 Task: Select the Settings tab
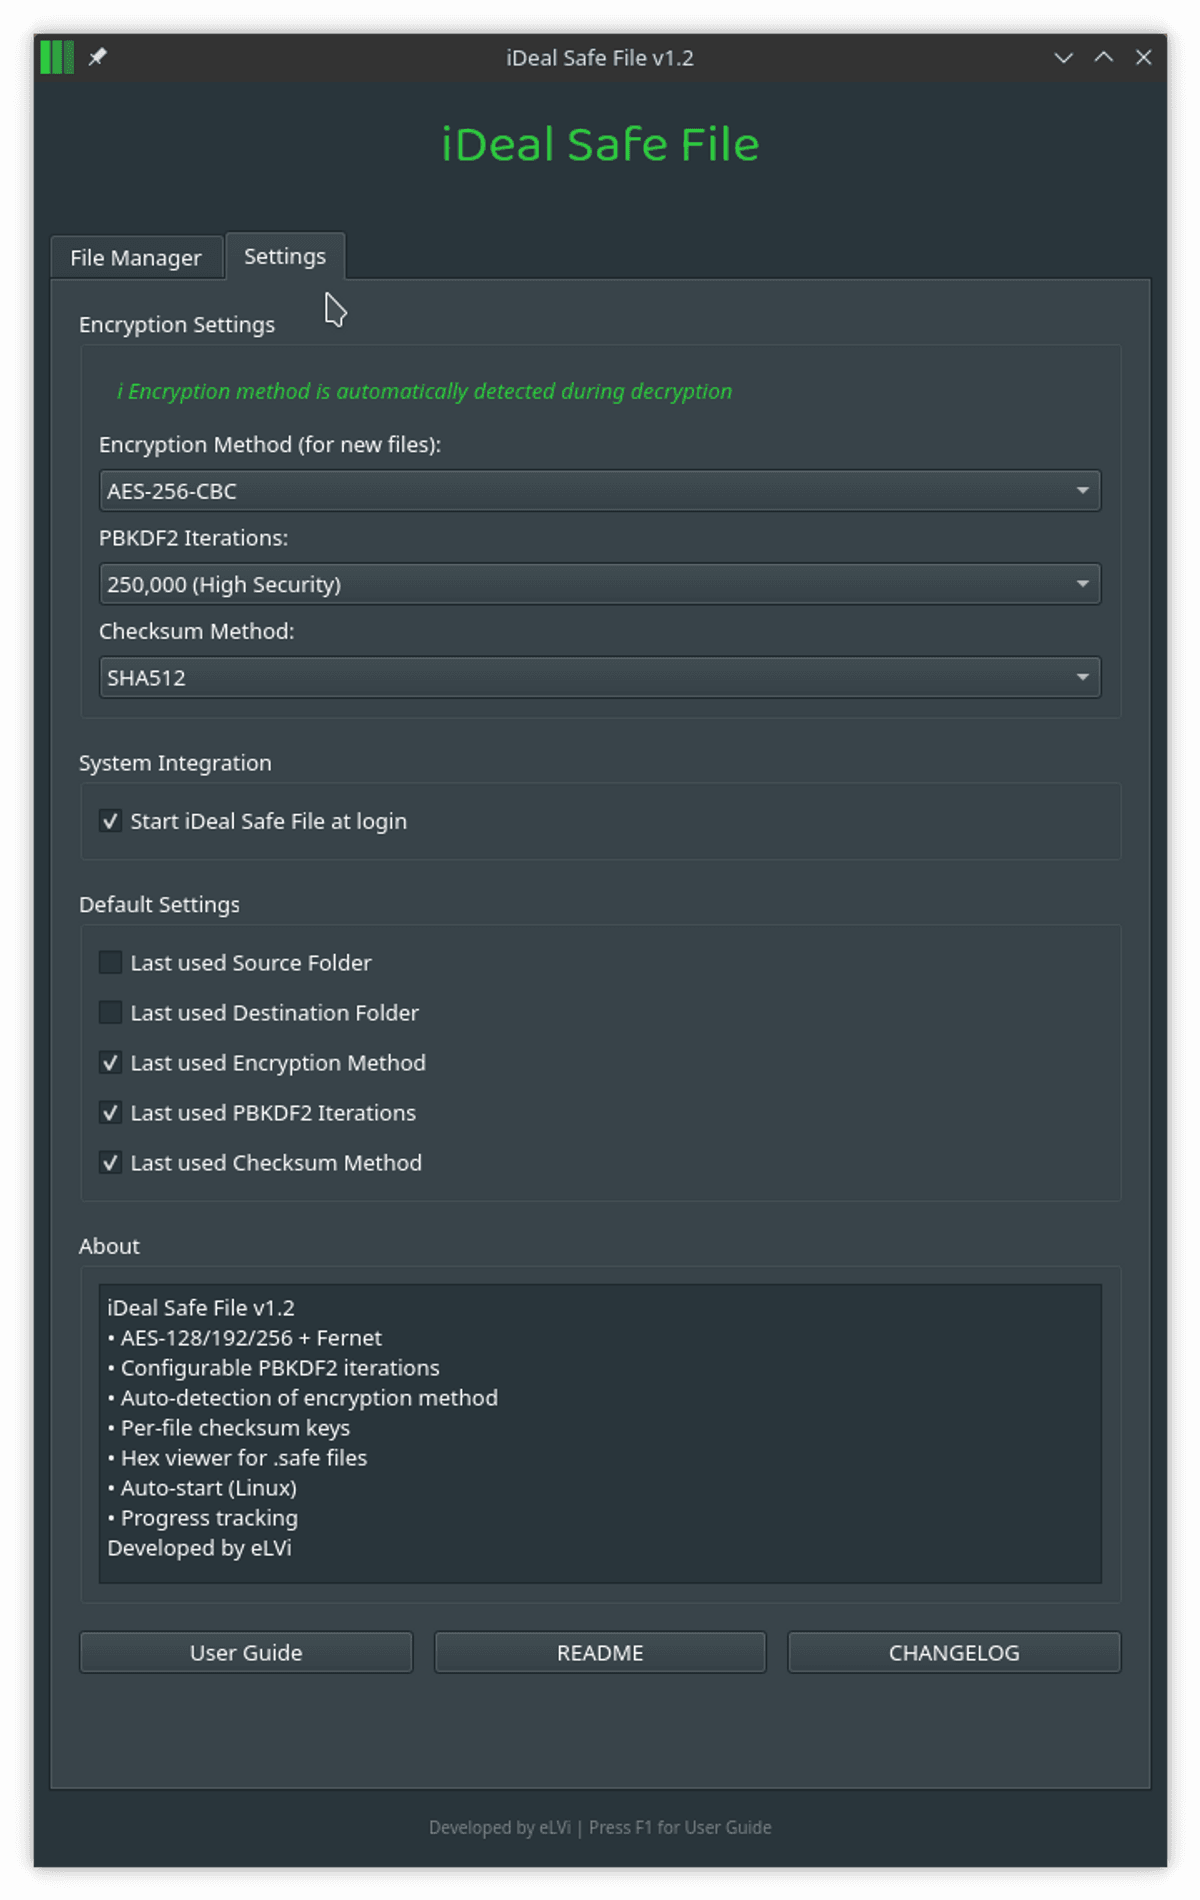pos(285,257)
